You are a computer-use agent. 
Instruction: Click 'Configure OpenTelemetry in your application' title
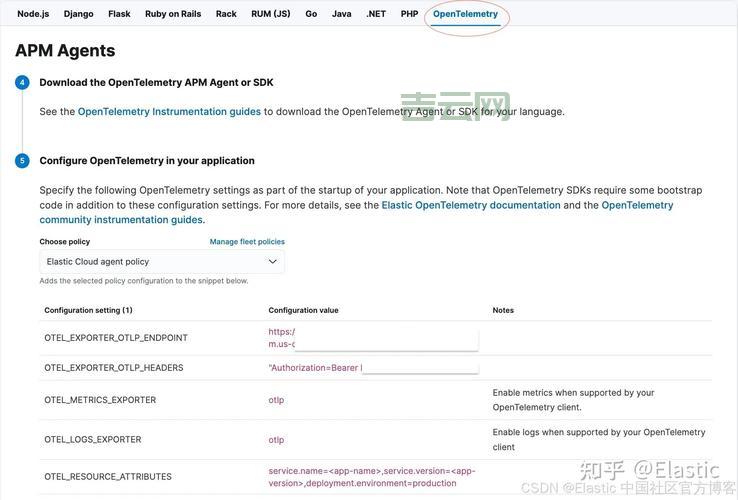[x=147, y=161]
